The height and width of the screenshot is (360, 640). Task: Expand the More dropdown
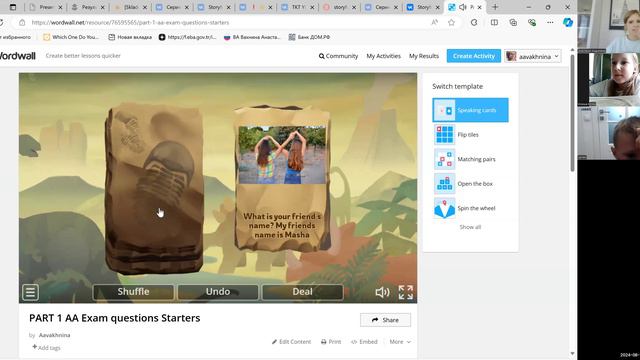(400, 342)
